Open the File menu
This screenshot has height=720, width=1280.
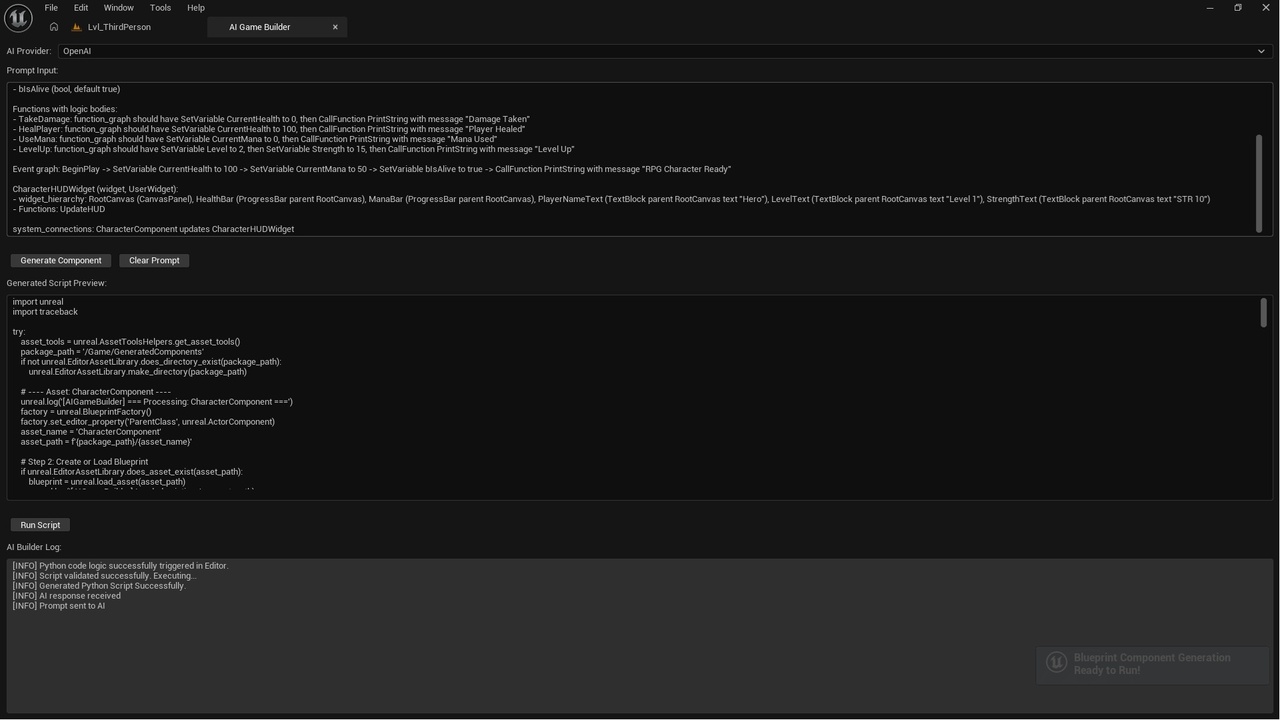[51, 8]
